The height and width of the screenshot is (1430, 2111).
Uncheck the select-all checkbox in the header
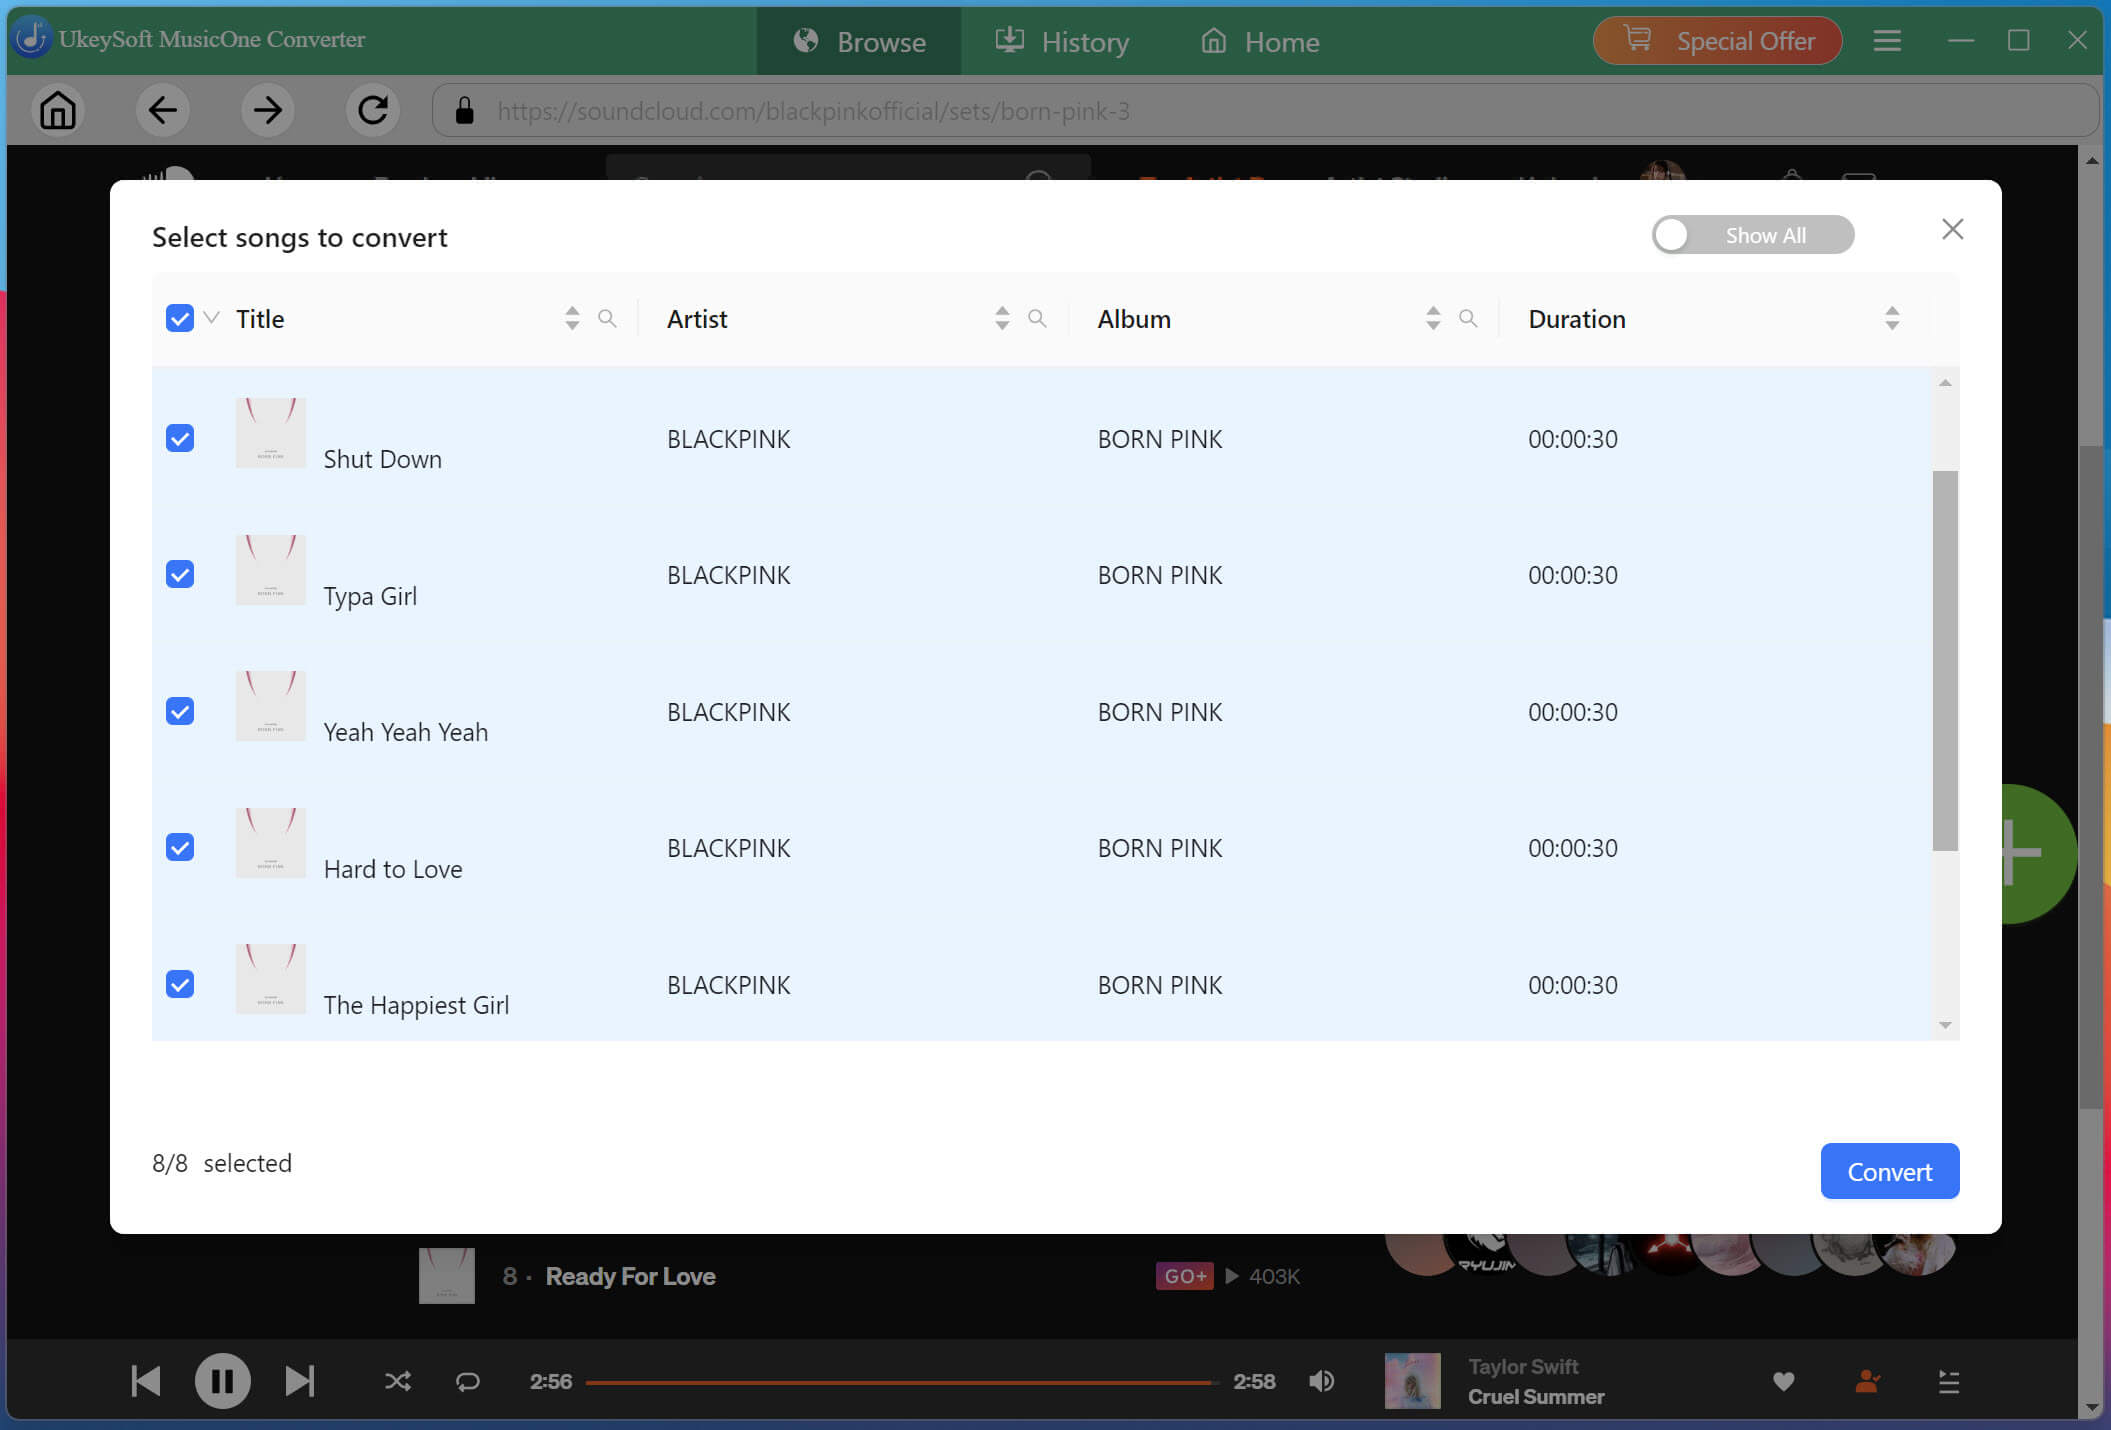[x=180, y=319]
